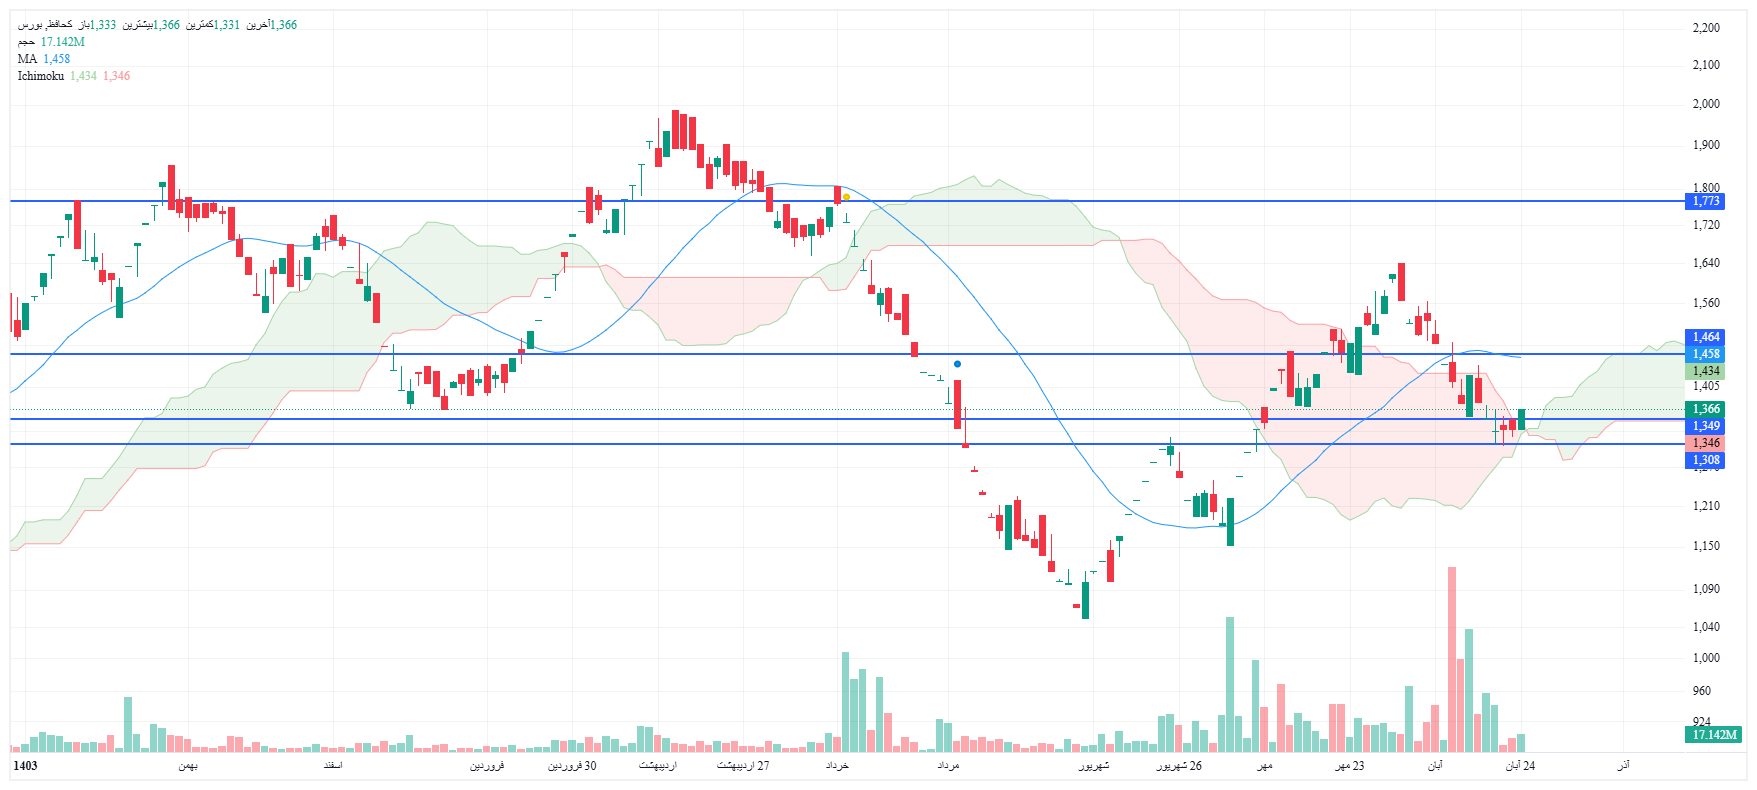
Task: Select the pink 1,346 Ichimoku price tag
Action: tap(1705, 443)
